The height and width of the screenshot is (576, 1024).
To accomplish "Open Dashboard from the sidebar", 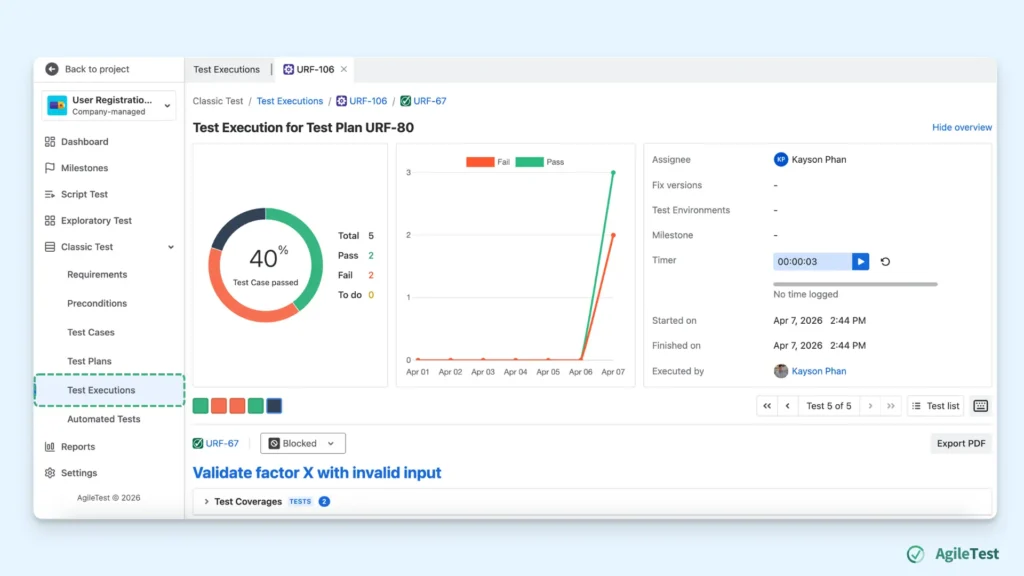I will pyautogui.click(x=85, y=142).
